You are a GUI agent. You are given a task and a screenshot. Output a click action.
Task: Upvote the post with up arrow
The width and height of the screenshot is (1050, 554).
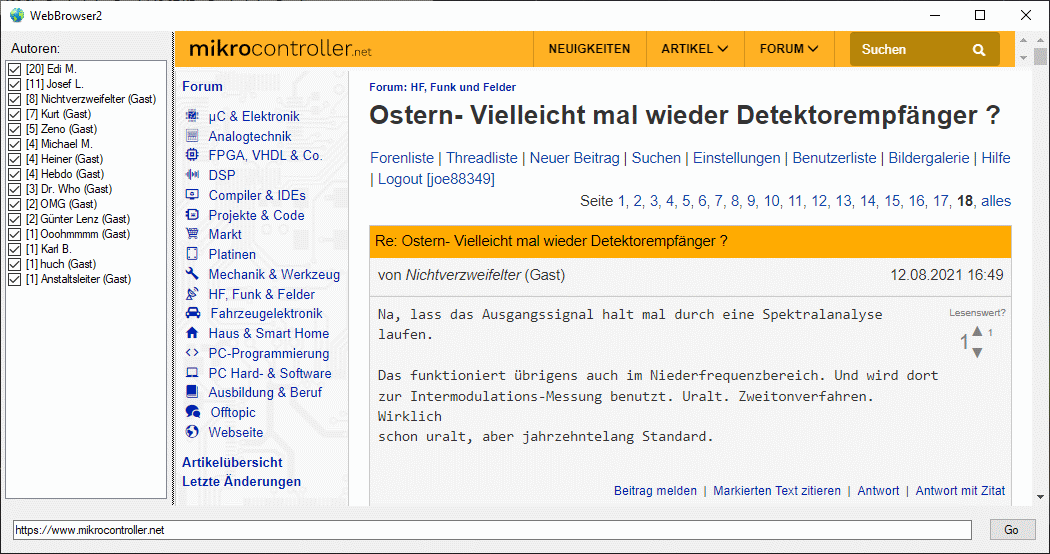tap(977, 332)
